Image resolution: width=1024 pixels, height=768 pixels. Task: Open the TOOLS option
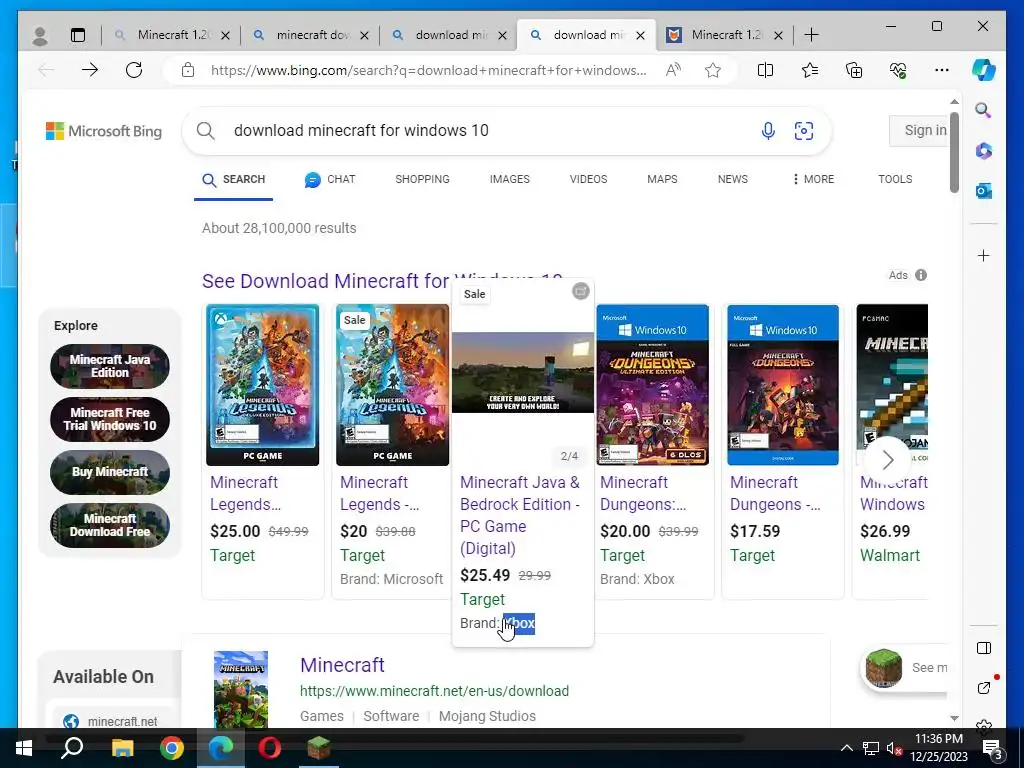click(x=895, y=179)
